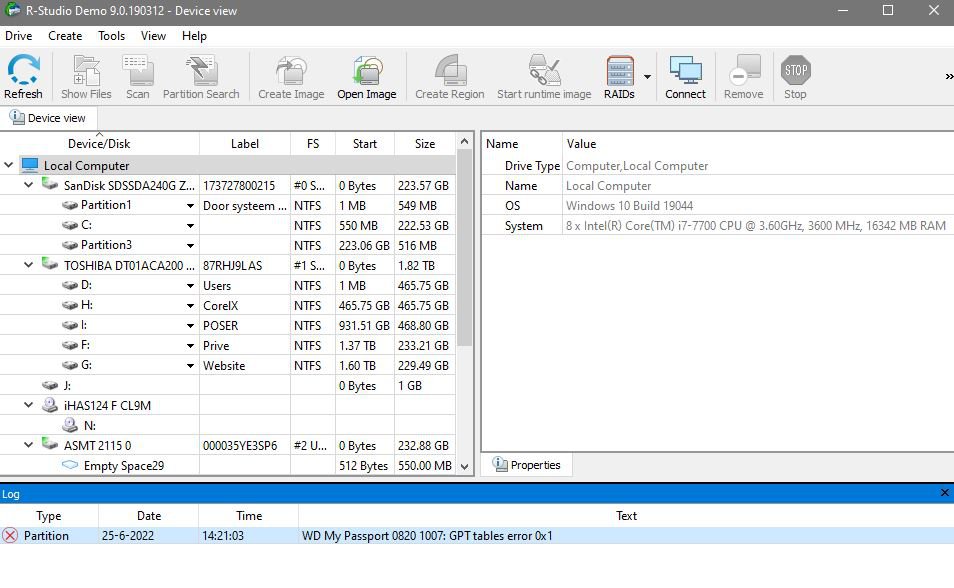954x588 pixels.
Task: Open Partition Search tool
Action: 201,77
